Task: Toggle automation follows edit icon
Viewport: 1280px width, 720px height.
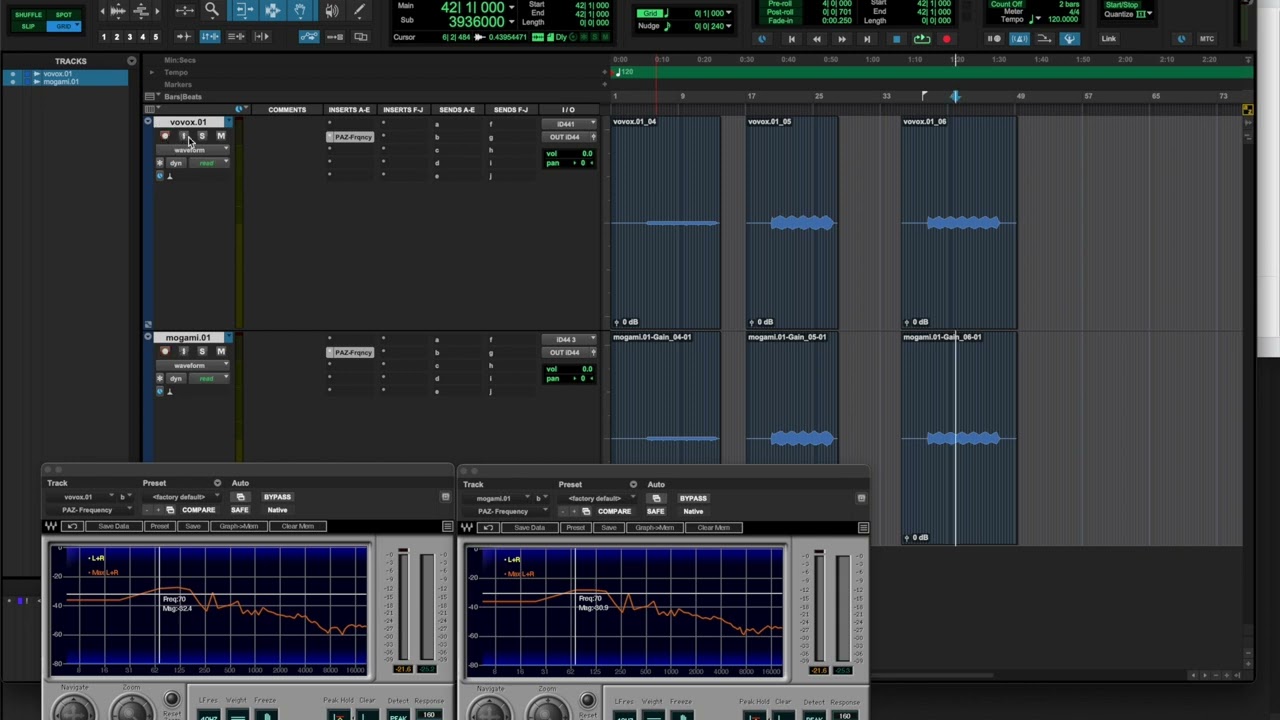Action: pos(309,37)
